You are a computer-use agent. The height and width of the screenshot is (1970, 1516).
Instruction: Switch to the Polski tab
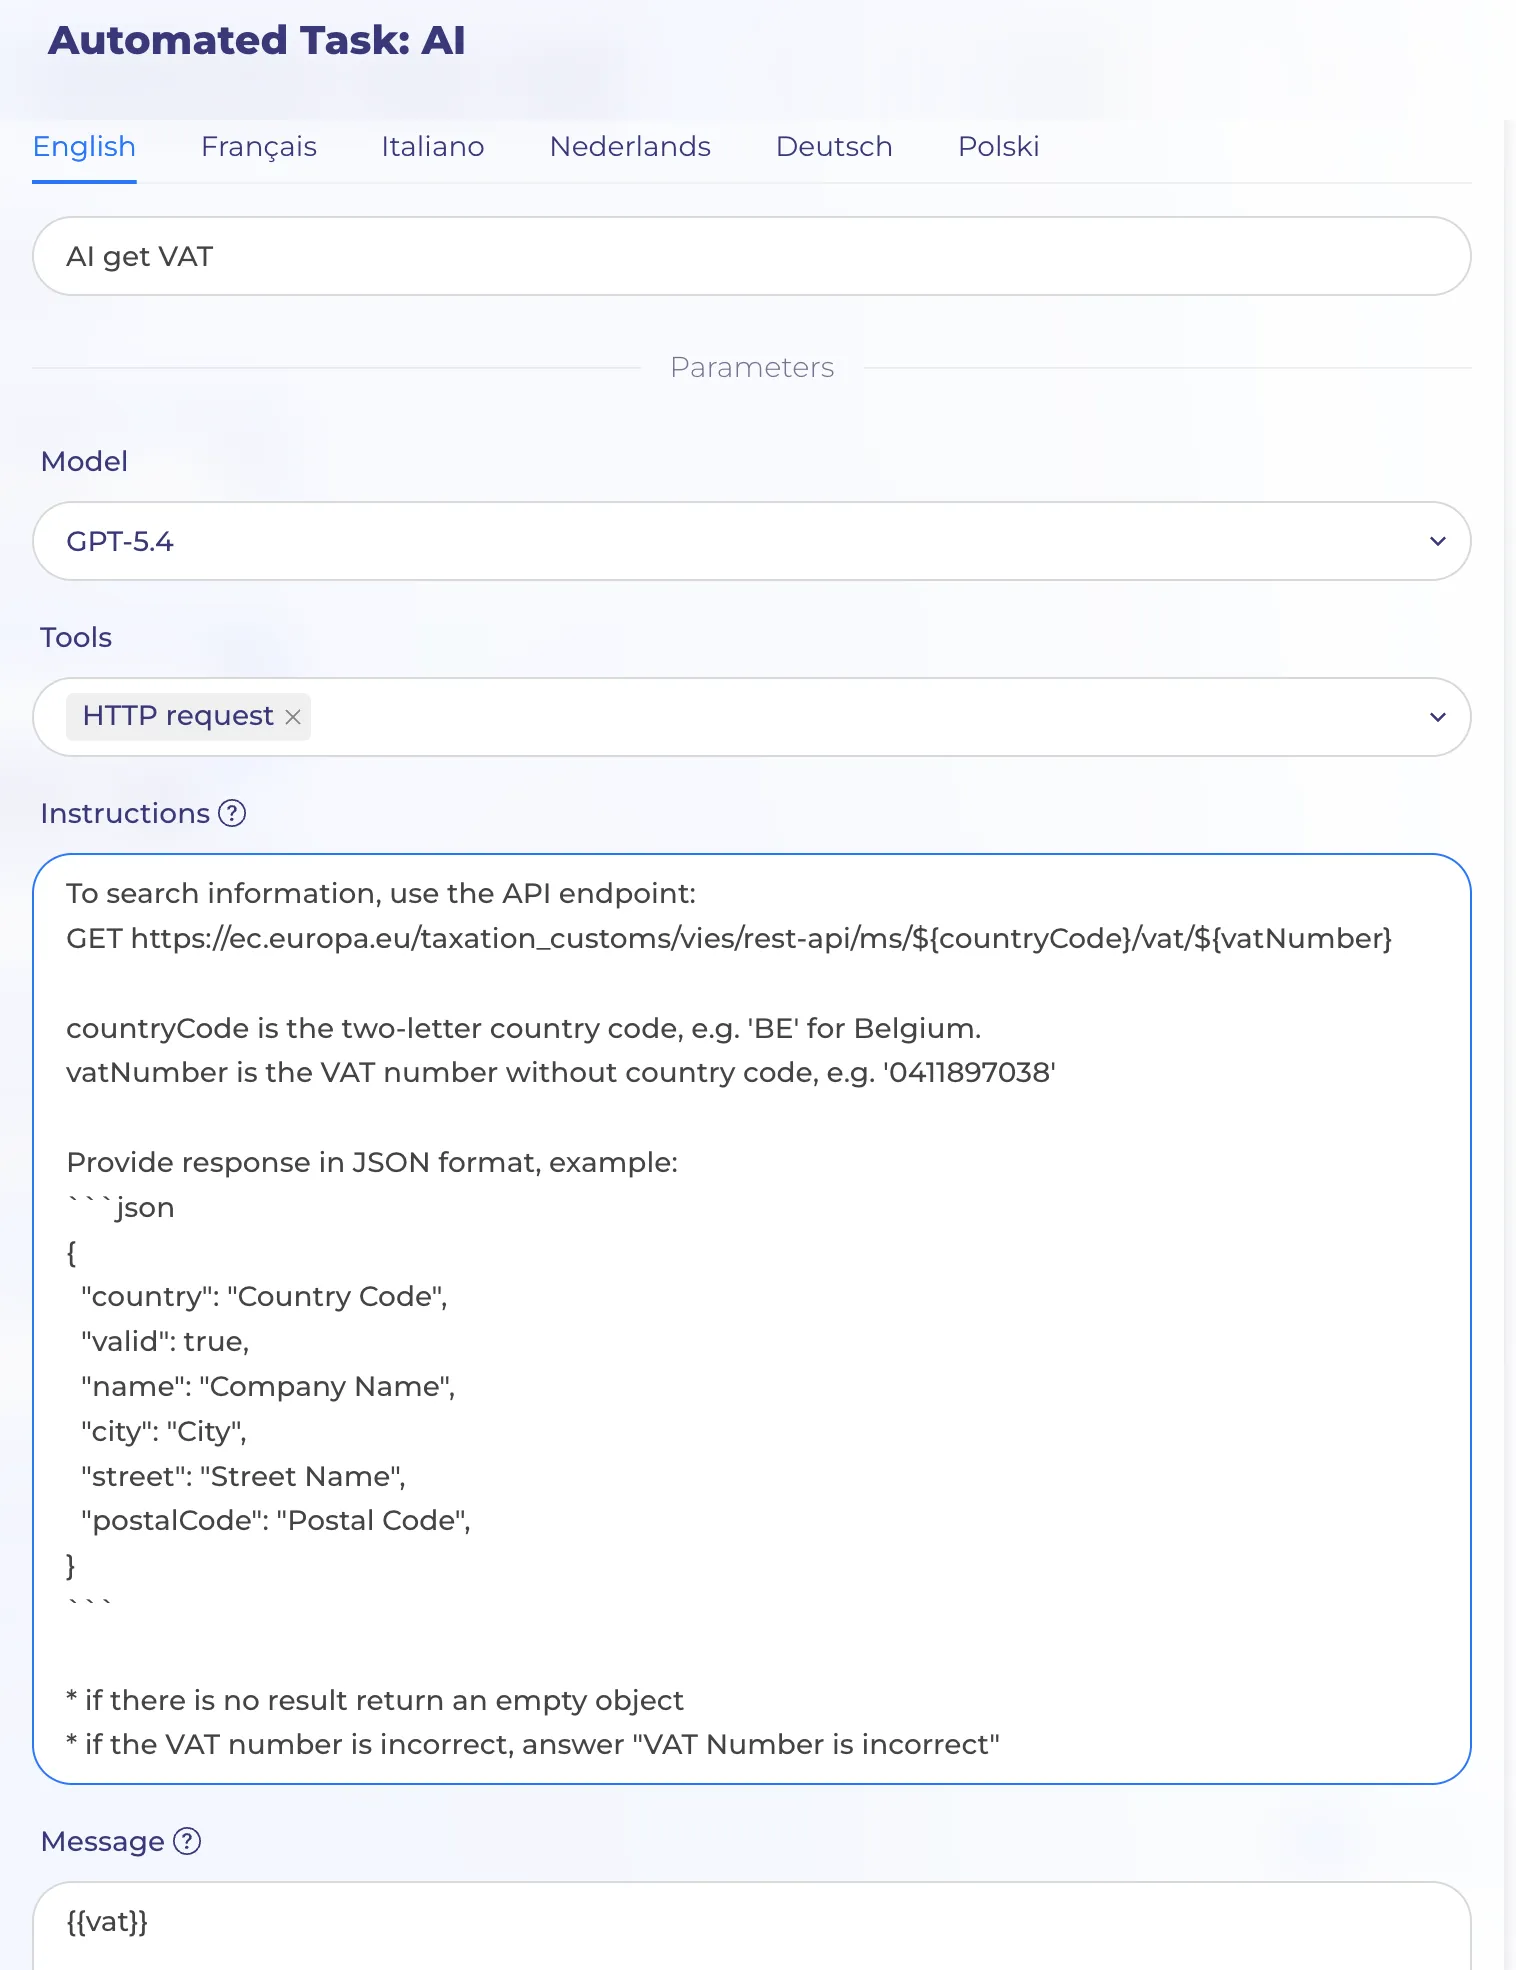(999, 147)
